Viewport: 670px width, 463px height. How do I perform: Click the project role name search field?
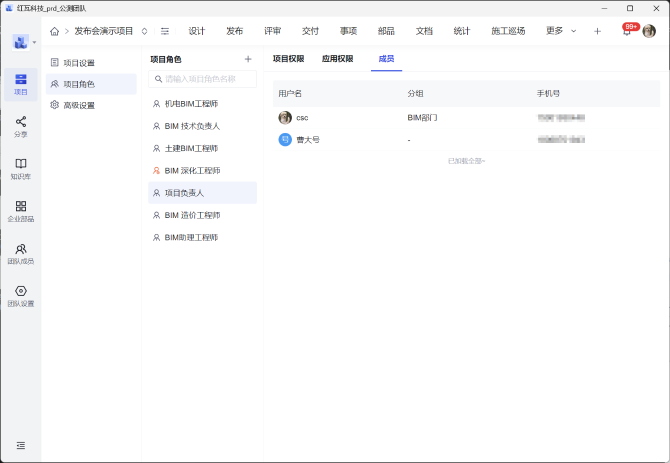tap(203, 79)
